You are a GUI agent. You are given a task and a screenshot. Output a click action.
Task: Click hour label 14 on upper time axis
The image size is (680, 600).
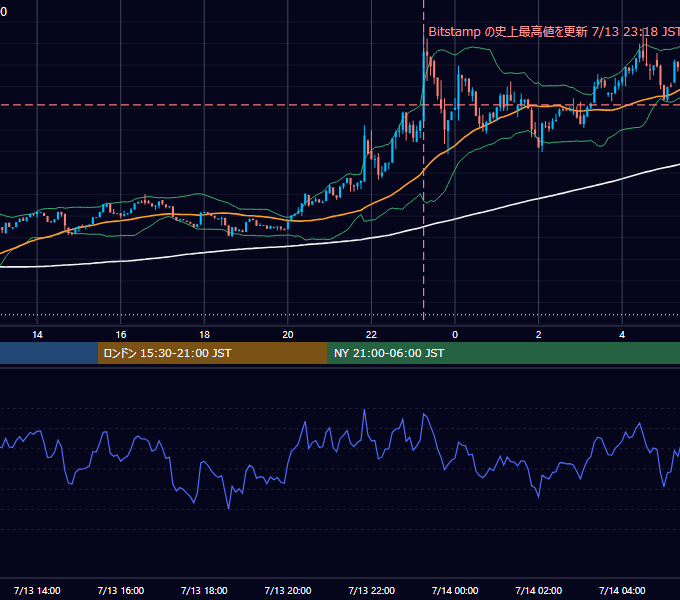click(37, 335)
